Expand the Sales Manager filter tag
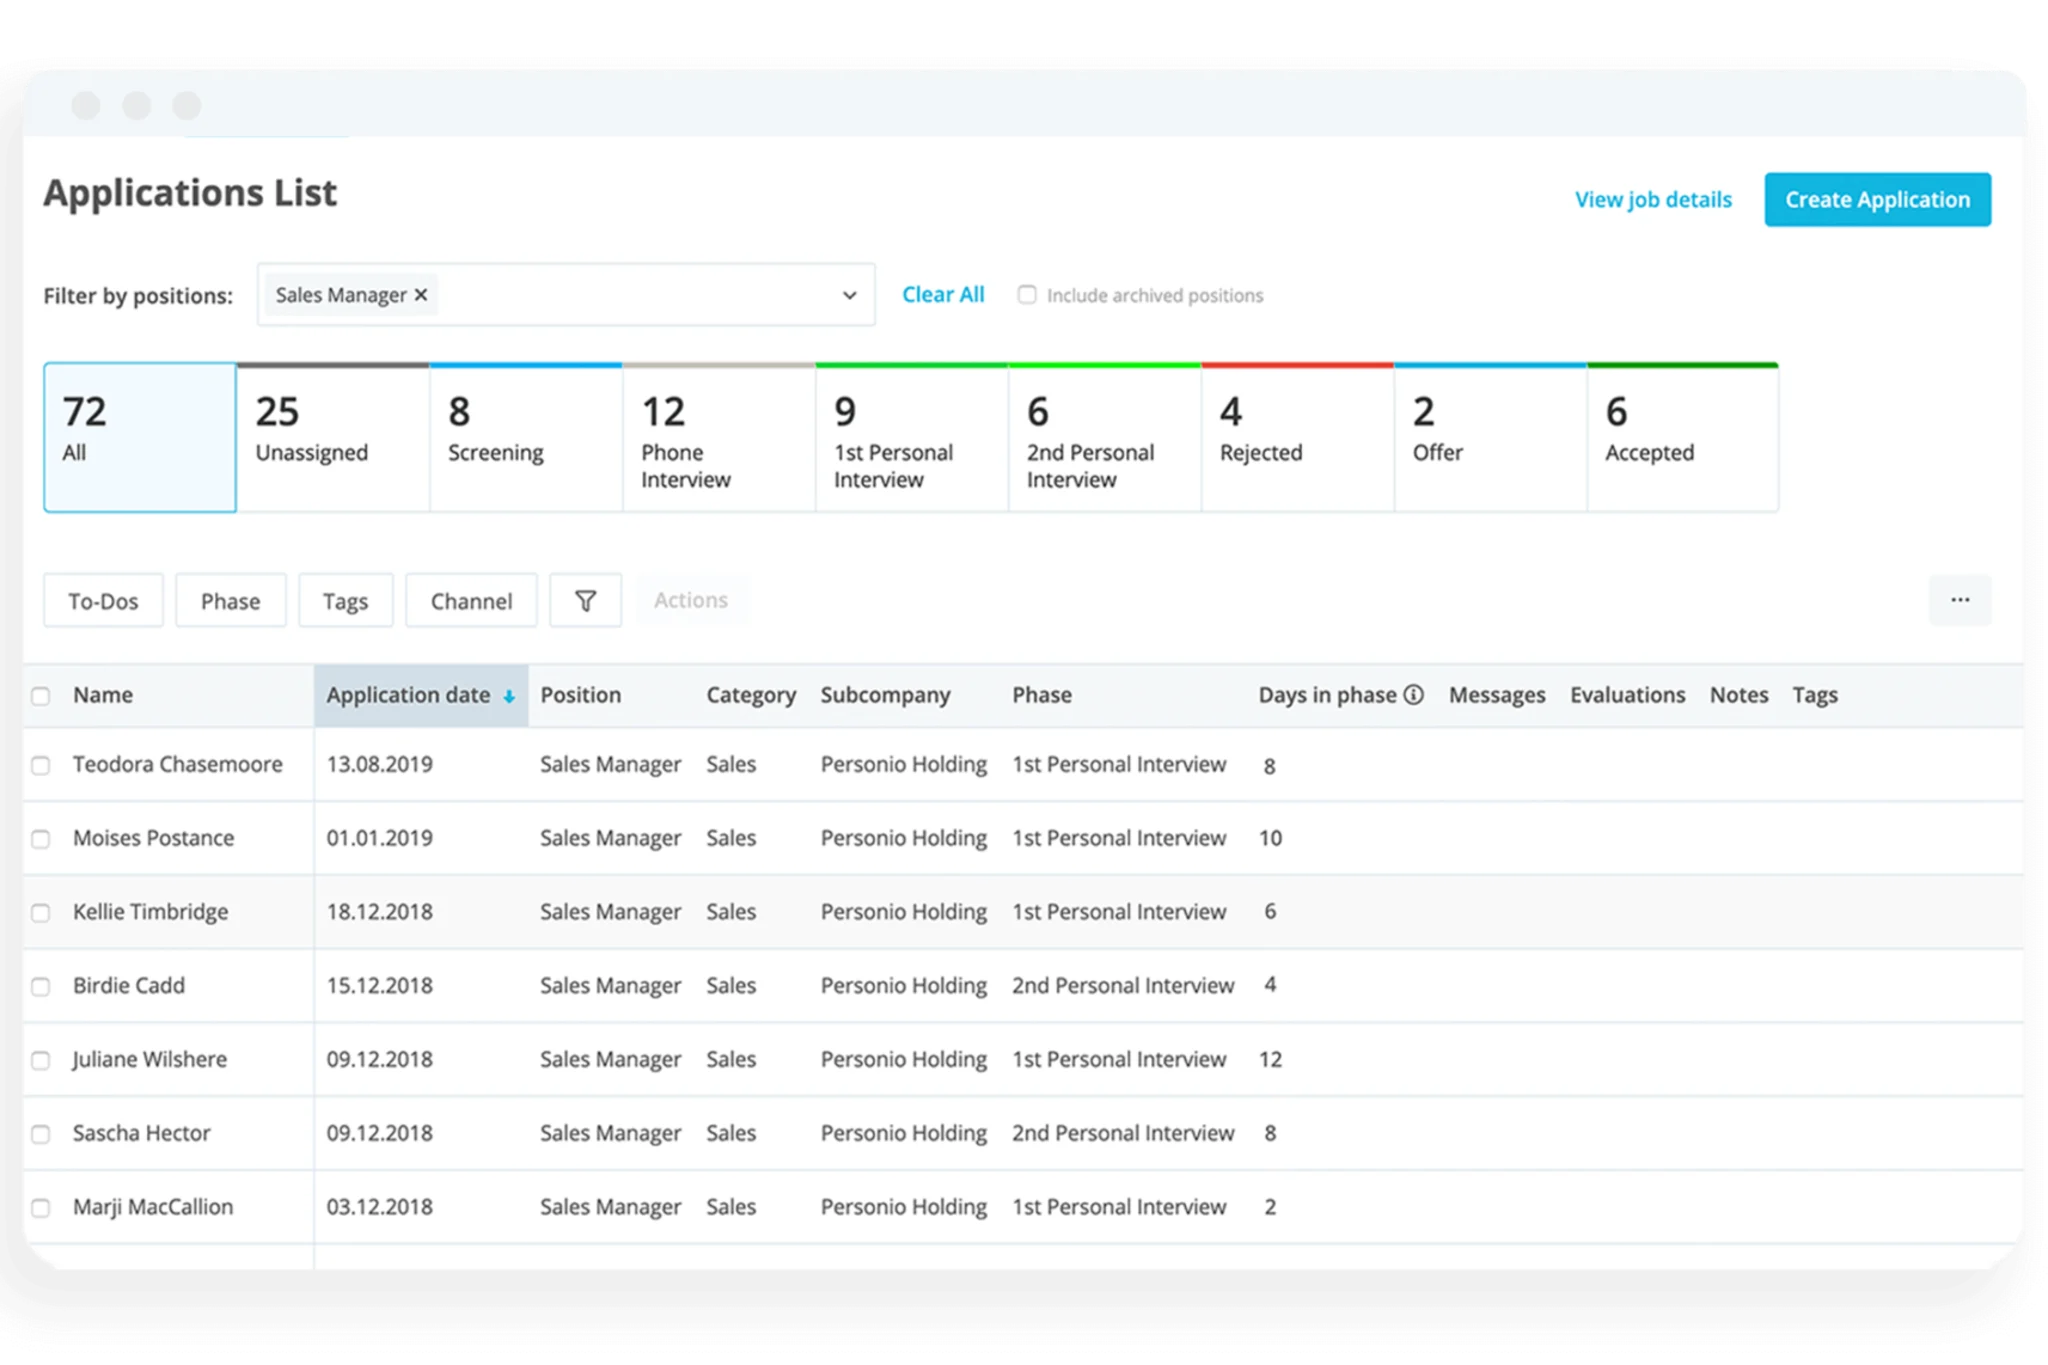The image size is (2048, 1365). click(x=847, y=292)
